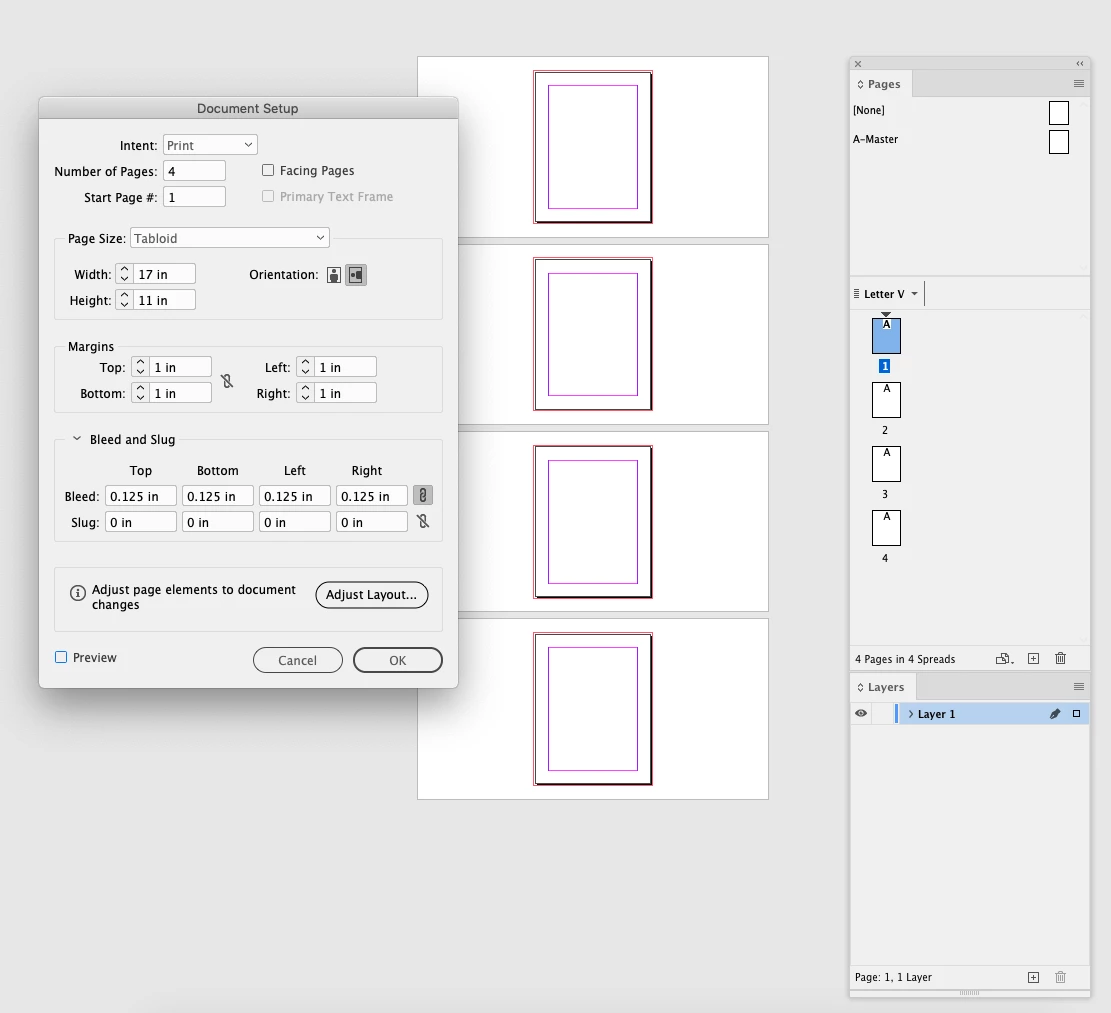The width and height of the screenshot is (1111, 1013).
Task: Open Pages panel flyout menu
Action: (1078, 84)
